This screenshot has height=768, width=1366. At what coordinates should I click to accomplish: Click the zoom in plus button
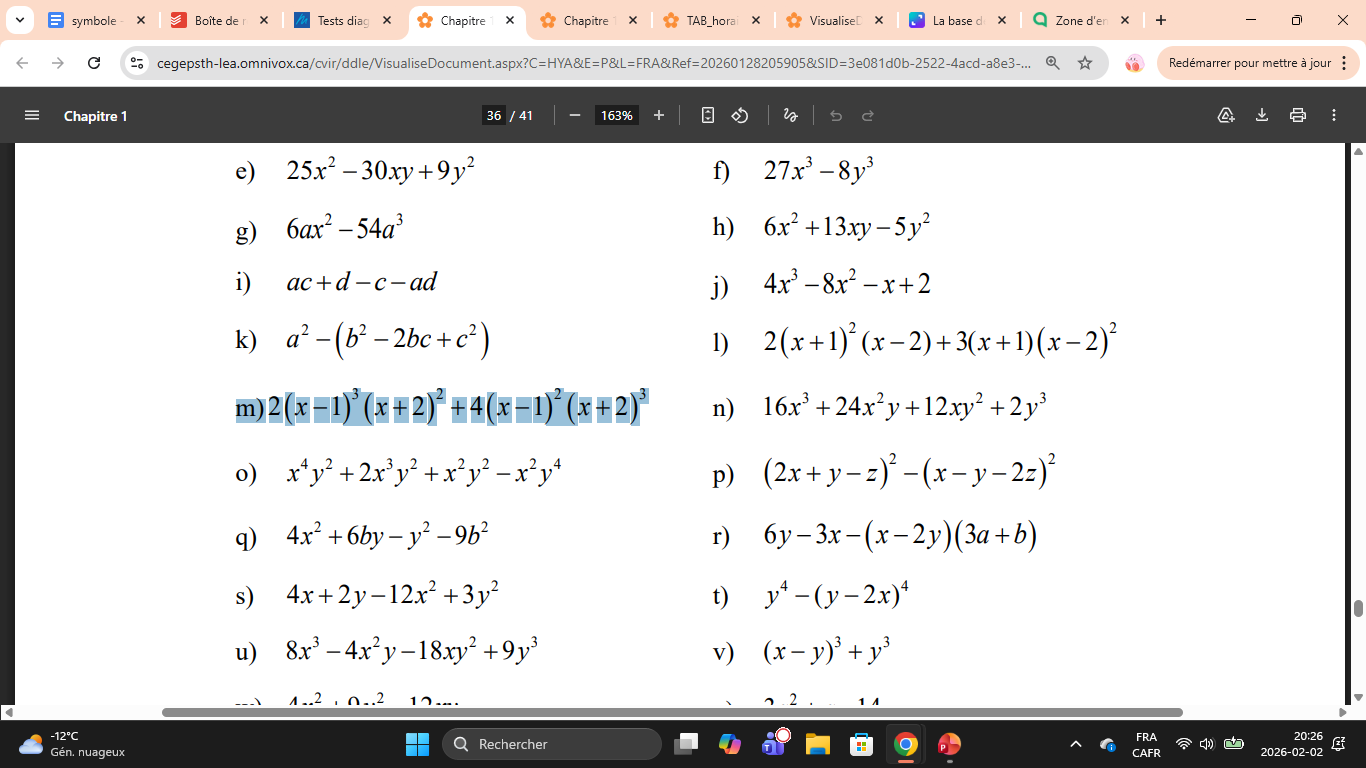tap(659, 115)
